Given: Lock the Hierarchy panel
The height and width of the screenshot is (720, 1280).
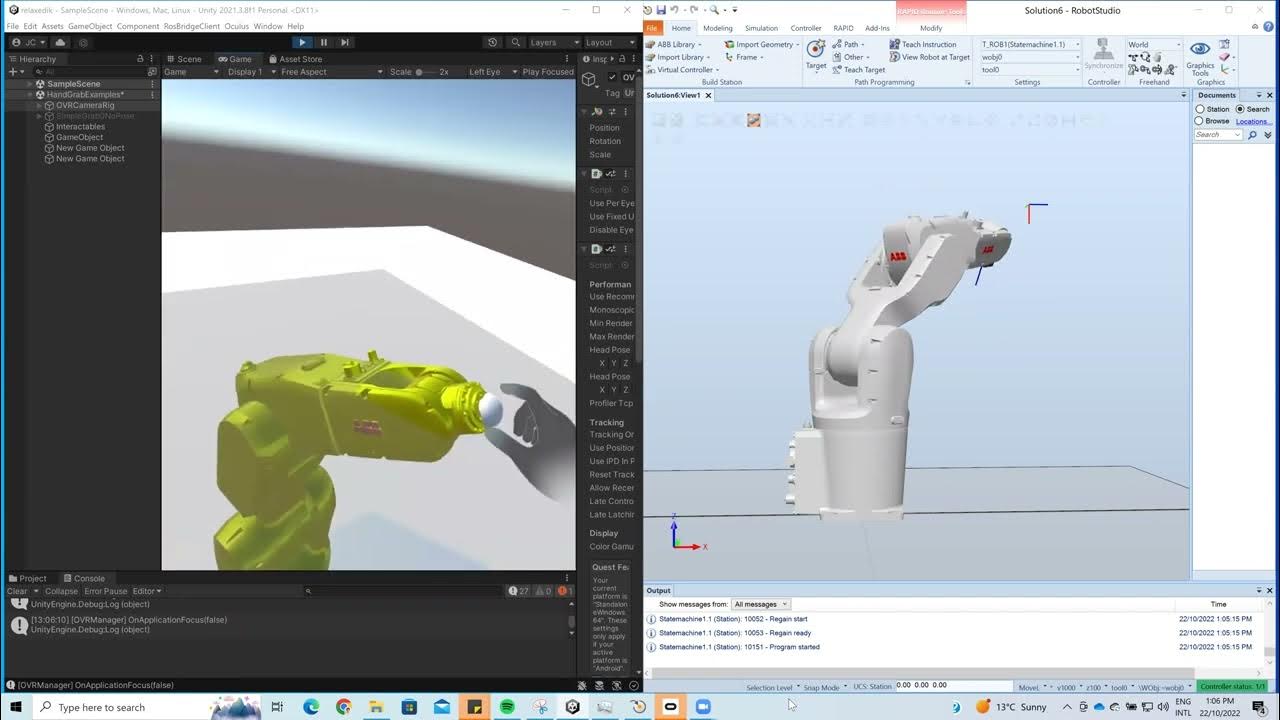Looking at the screenshot, I should pos(140,59).
